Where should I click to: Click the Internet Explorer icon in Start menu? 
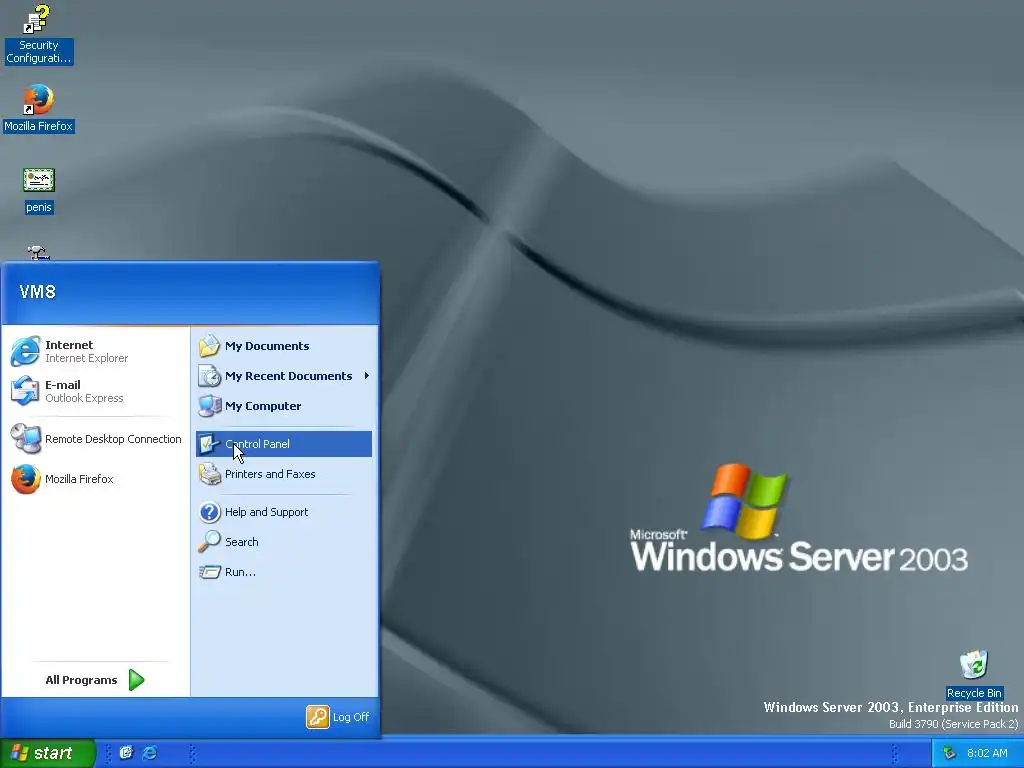25,351
